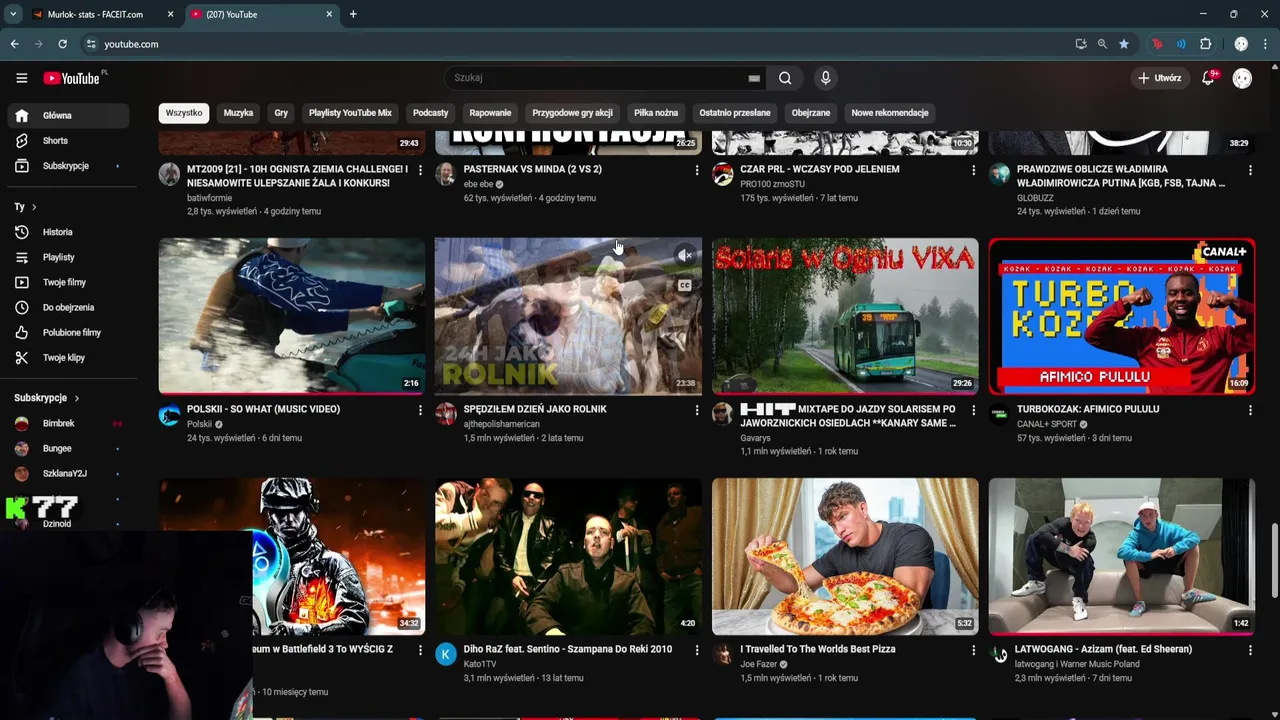
Task: Click the Utwórz create button
Action: pyautogui.click(x=1159, y=78)
